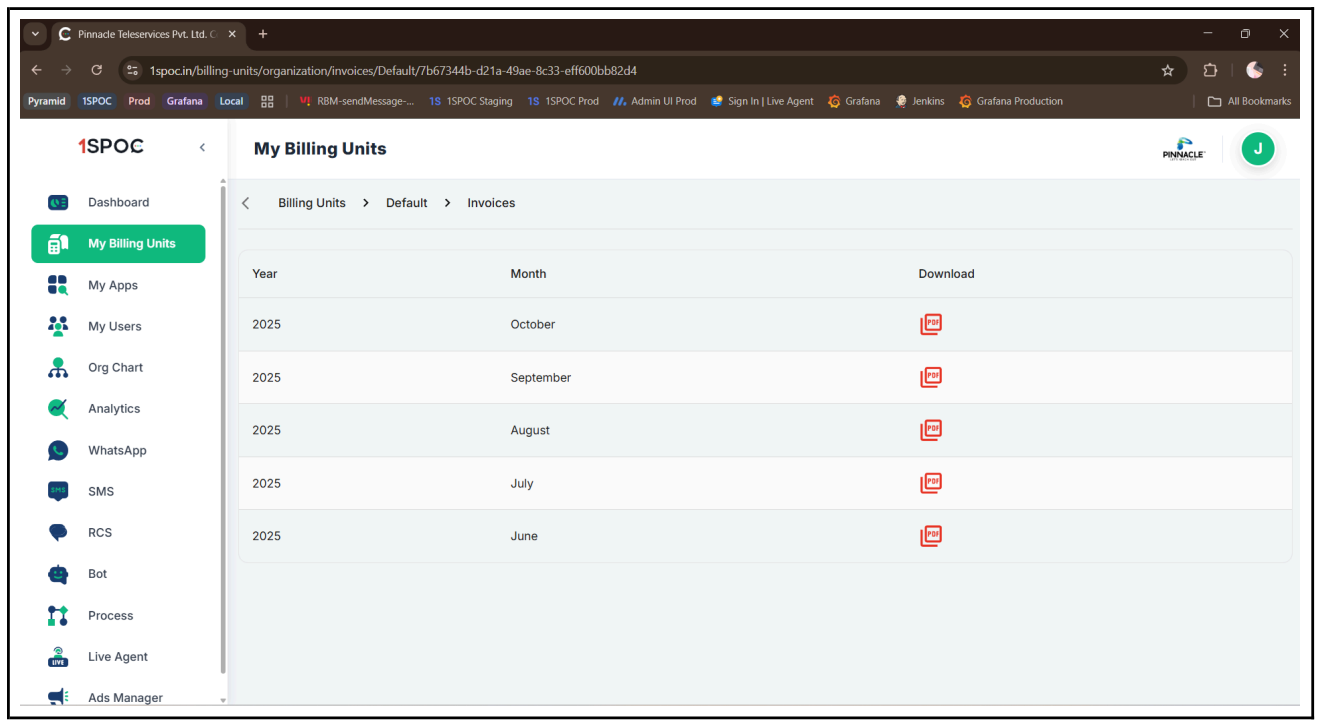The width and height of the screenshot is (1320, 723).
Task: Bookmark this page with the star
Action: click(1167, 70)
